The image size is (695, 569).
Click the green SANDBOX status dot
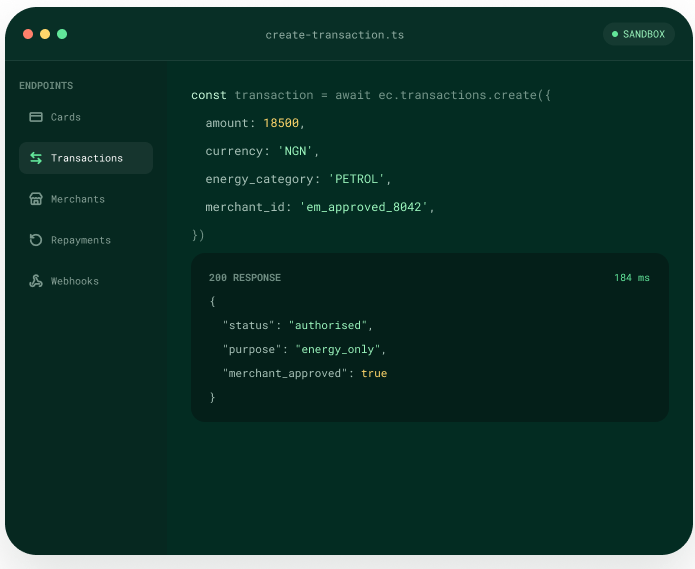615,34
